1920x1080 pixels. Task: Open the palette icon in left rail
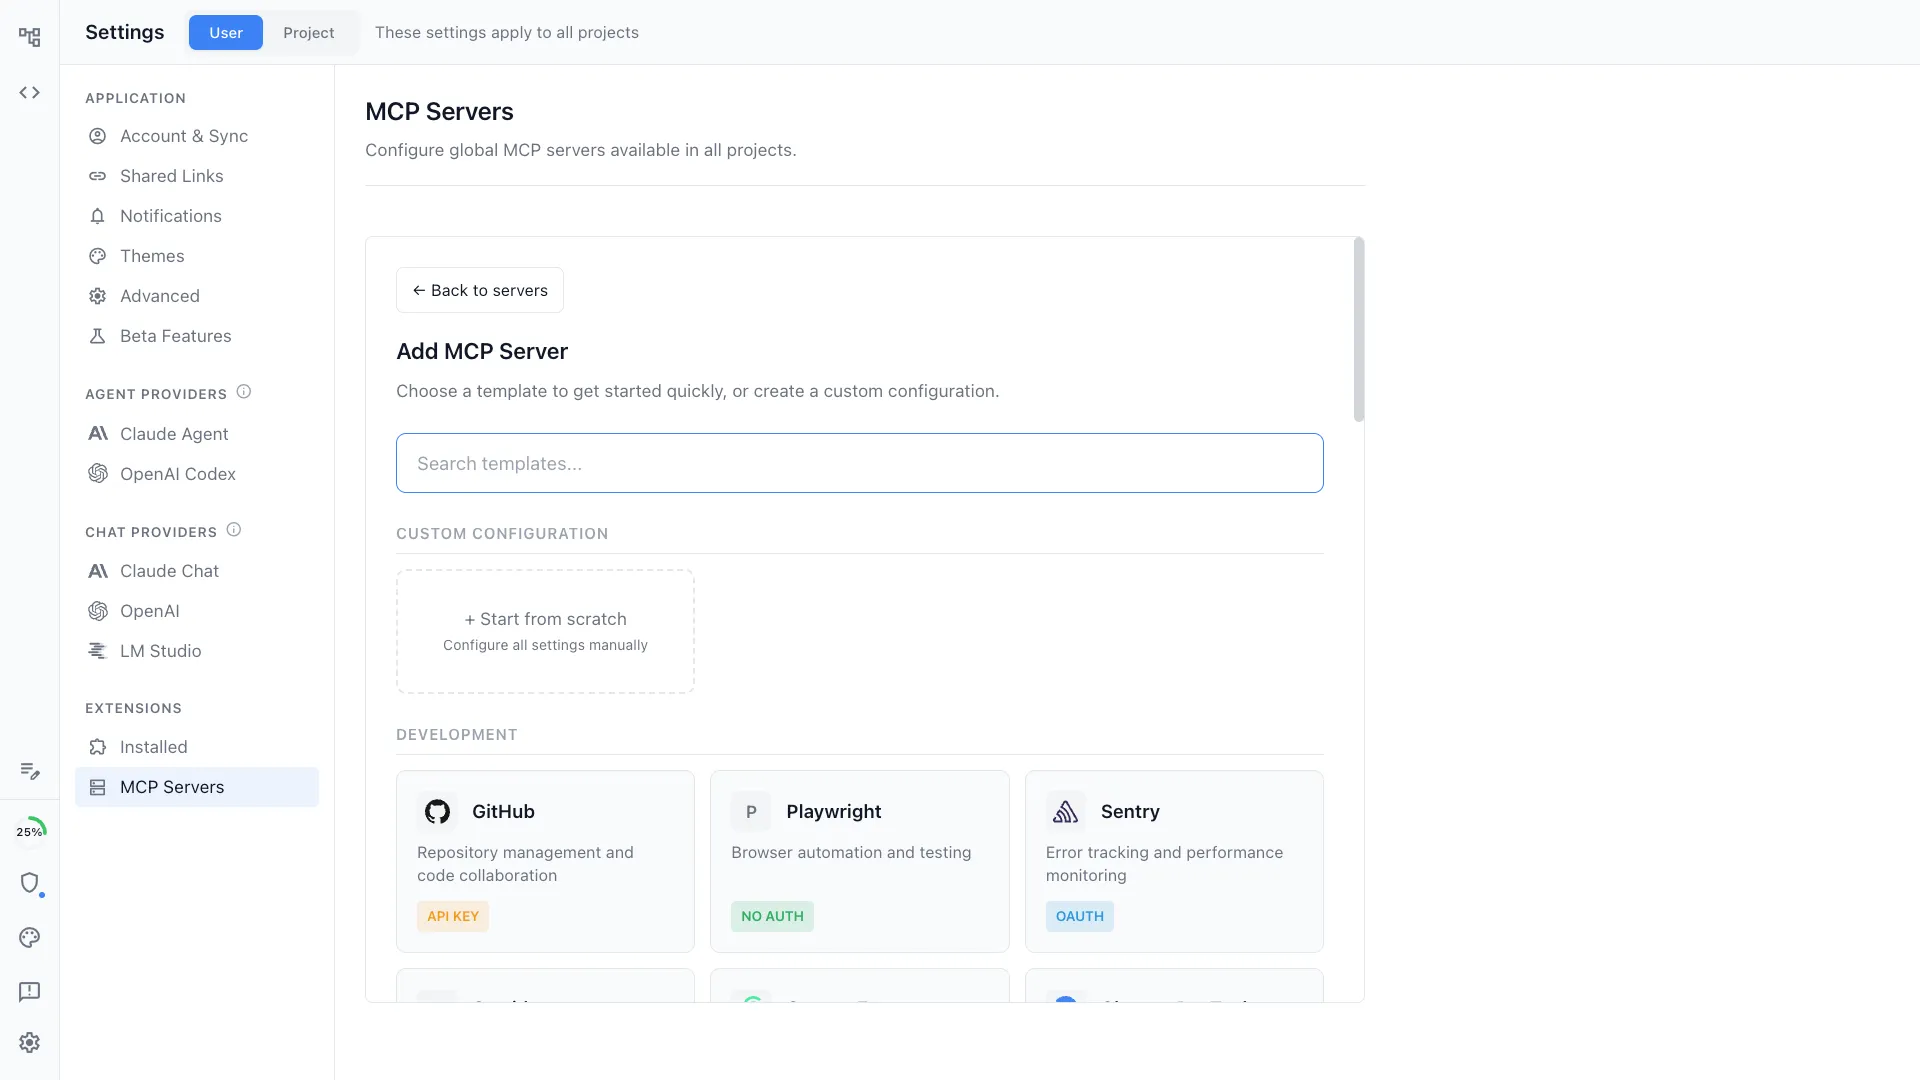click(x=30, y=938)
